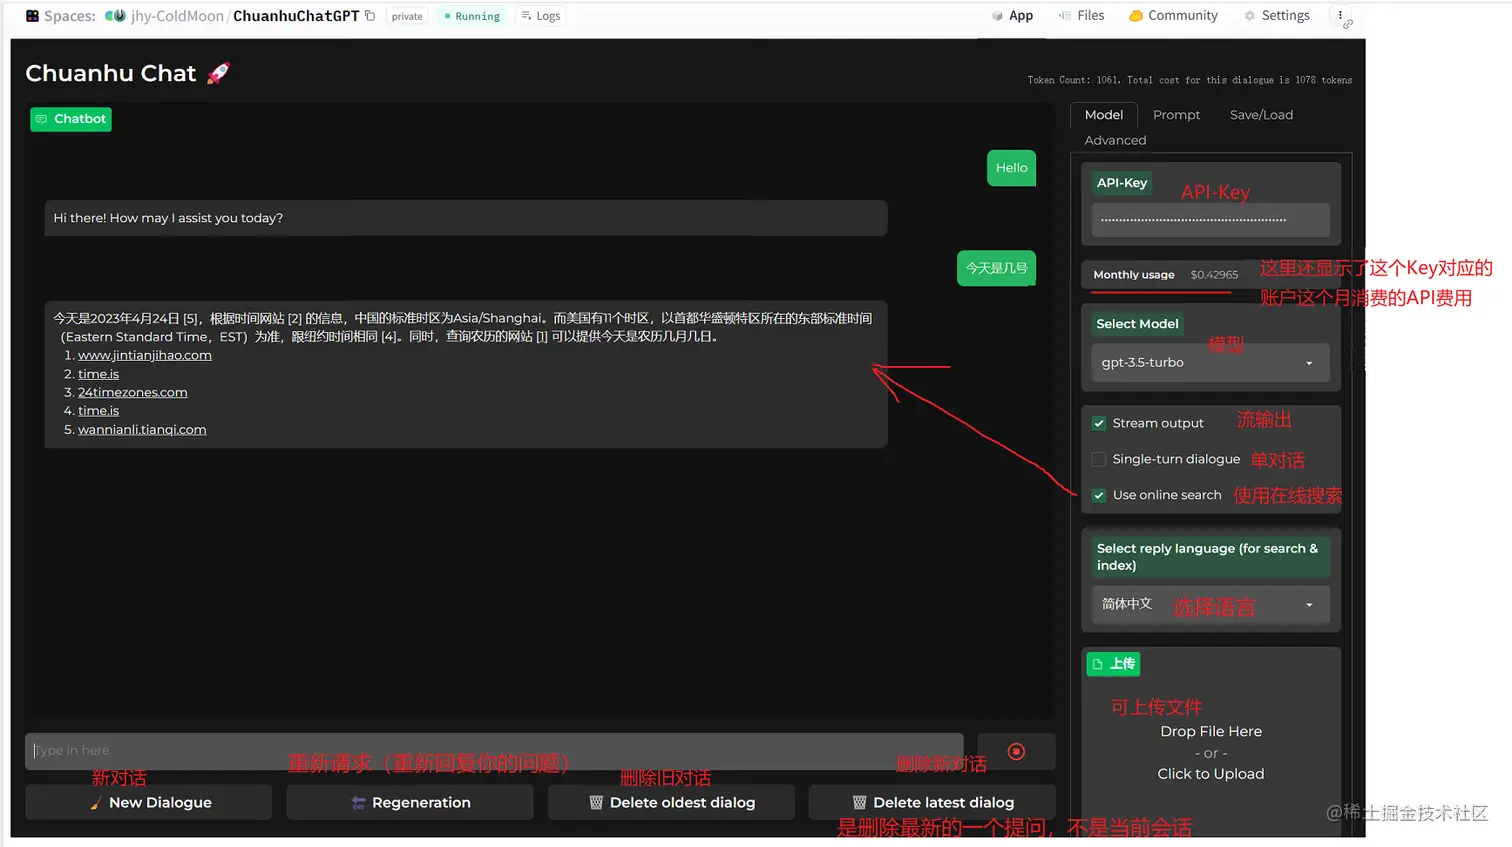
Task: Switch to the Model tab
Action: click(x=1104, y=115)
